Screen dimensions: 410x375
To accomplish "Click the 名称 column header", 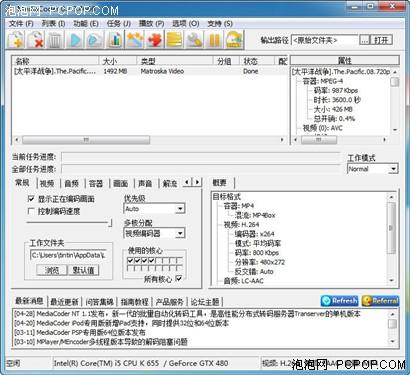I will [x=55, y=61].
